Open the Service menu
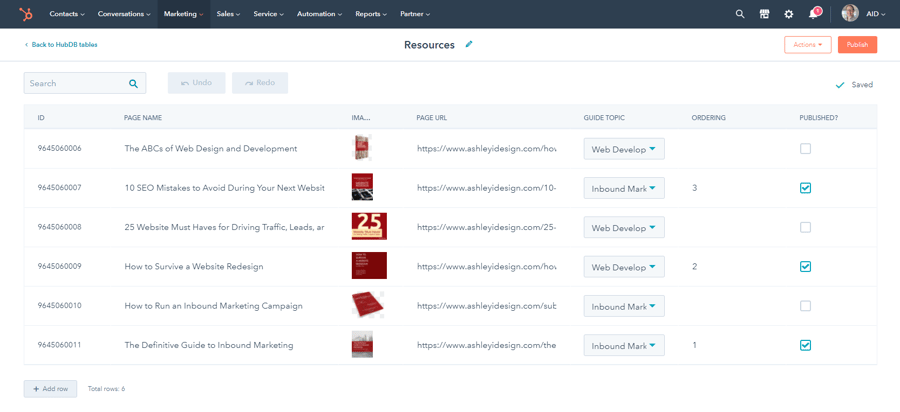Viewport: 900px width, 412px height. pyautogui.click(x=269, y=14)
